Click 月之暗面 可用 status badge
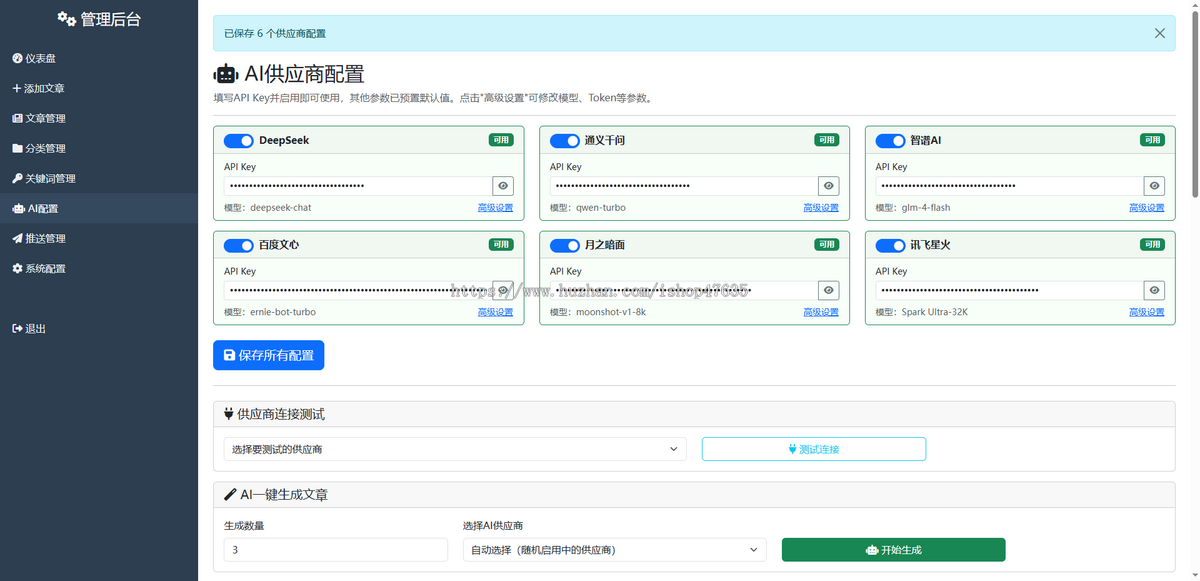 (x=827, y=244)
